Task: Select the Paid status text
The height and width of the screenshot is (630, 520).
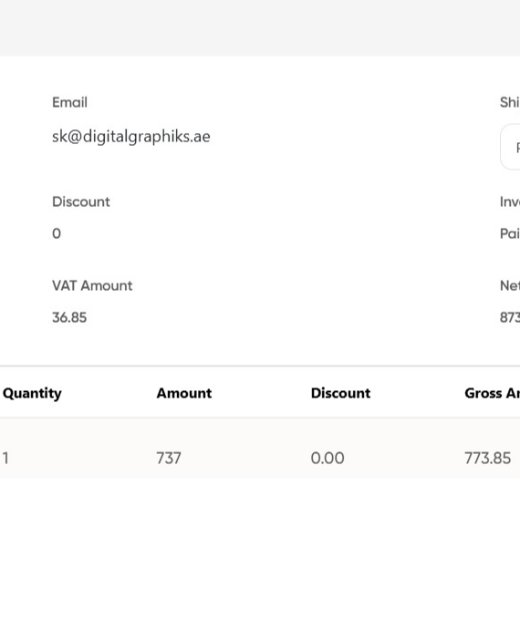Action: [x=510, y=233]
